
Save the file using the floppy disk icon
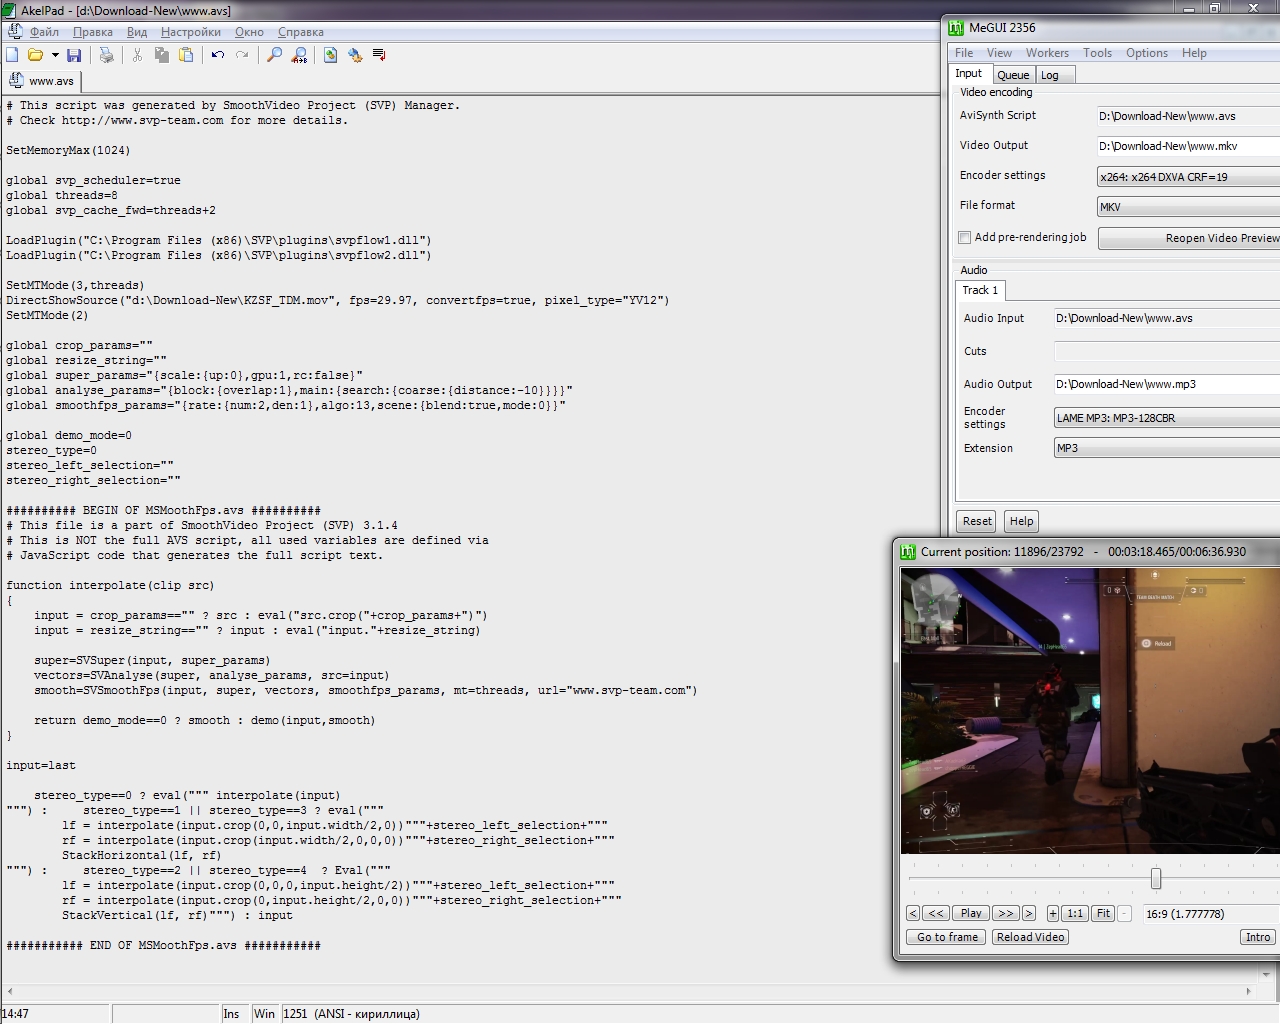74,55
